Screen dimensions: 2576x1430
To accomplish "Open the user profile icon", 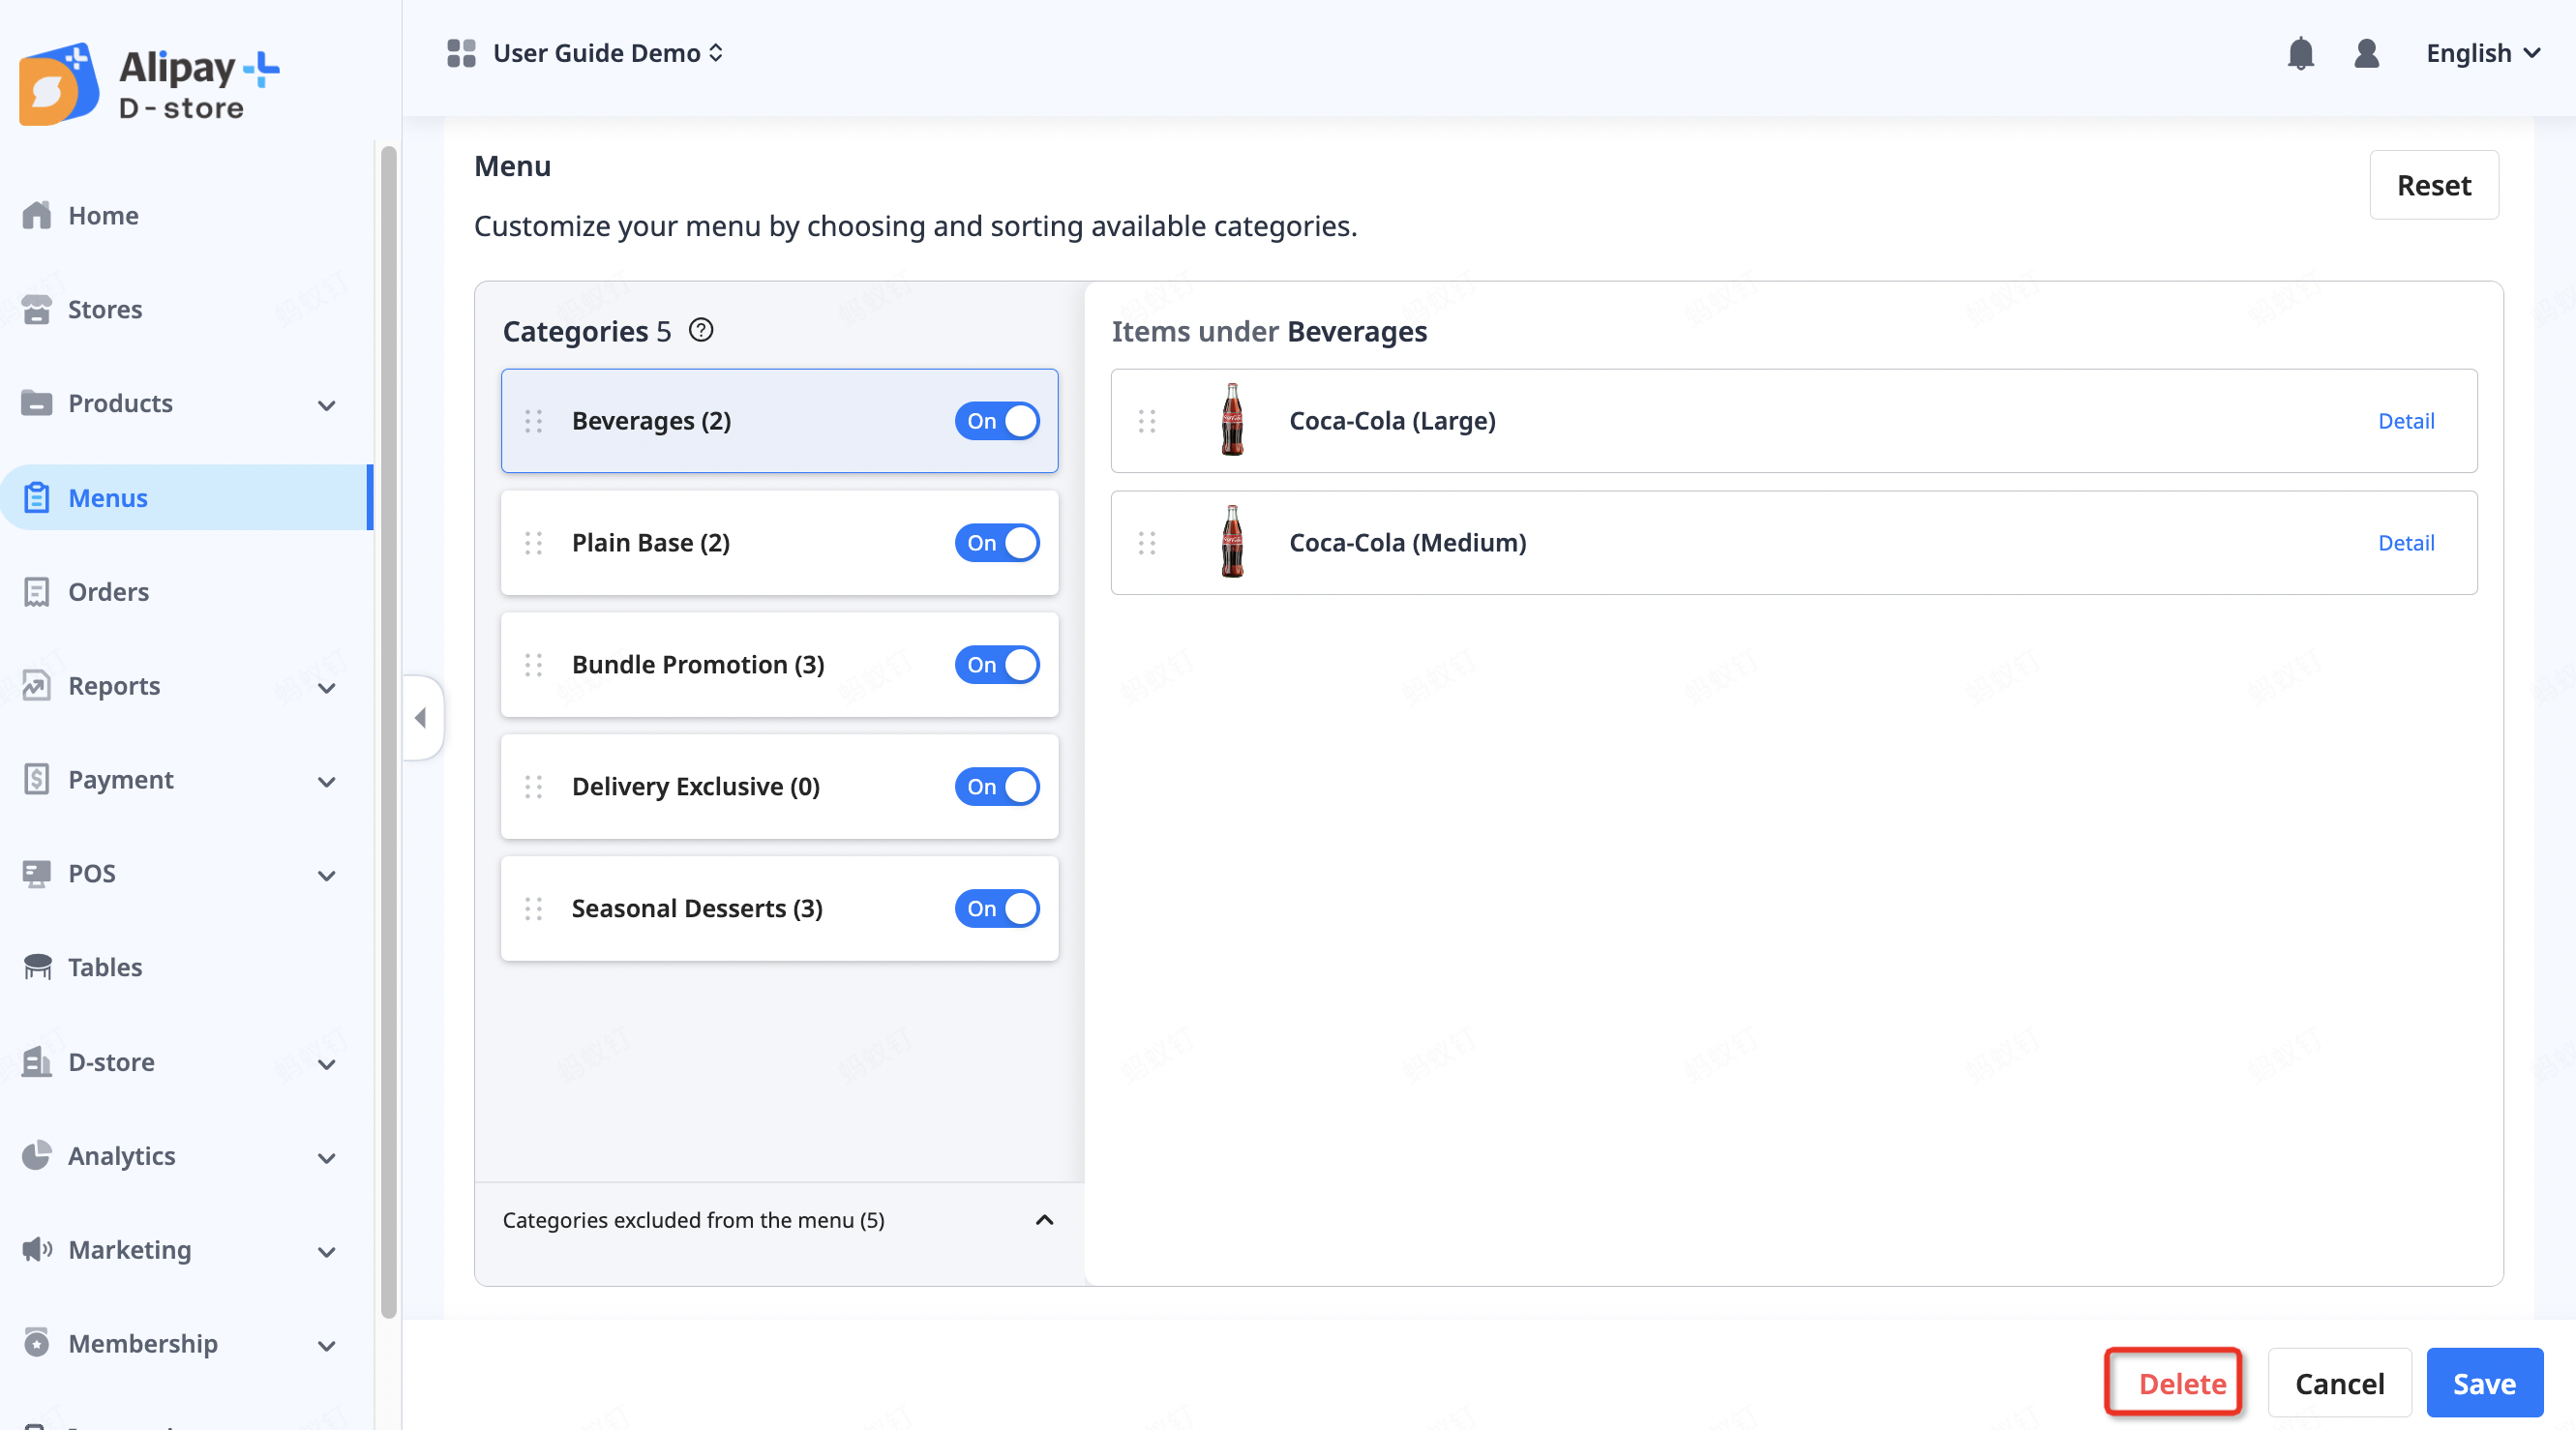I will [x=2365, y=53].
